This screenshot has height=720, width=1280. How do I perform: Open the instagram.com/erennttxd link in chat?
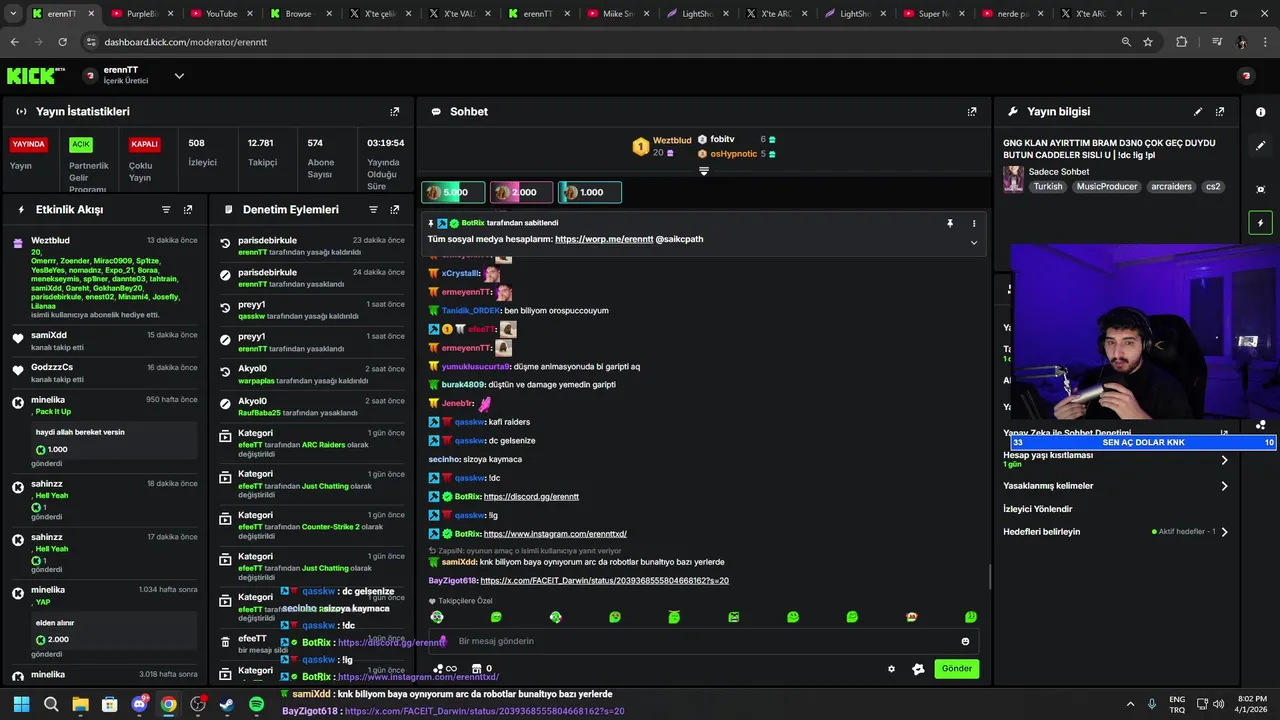point(555,534)
